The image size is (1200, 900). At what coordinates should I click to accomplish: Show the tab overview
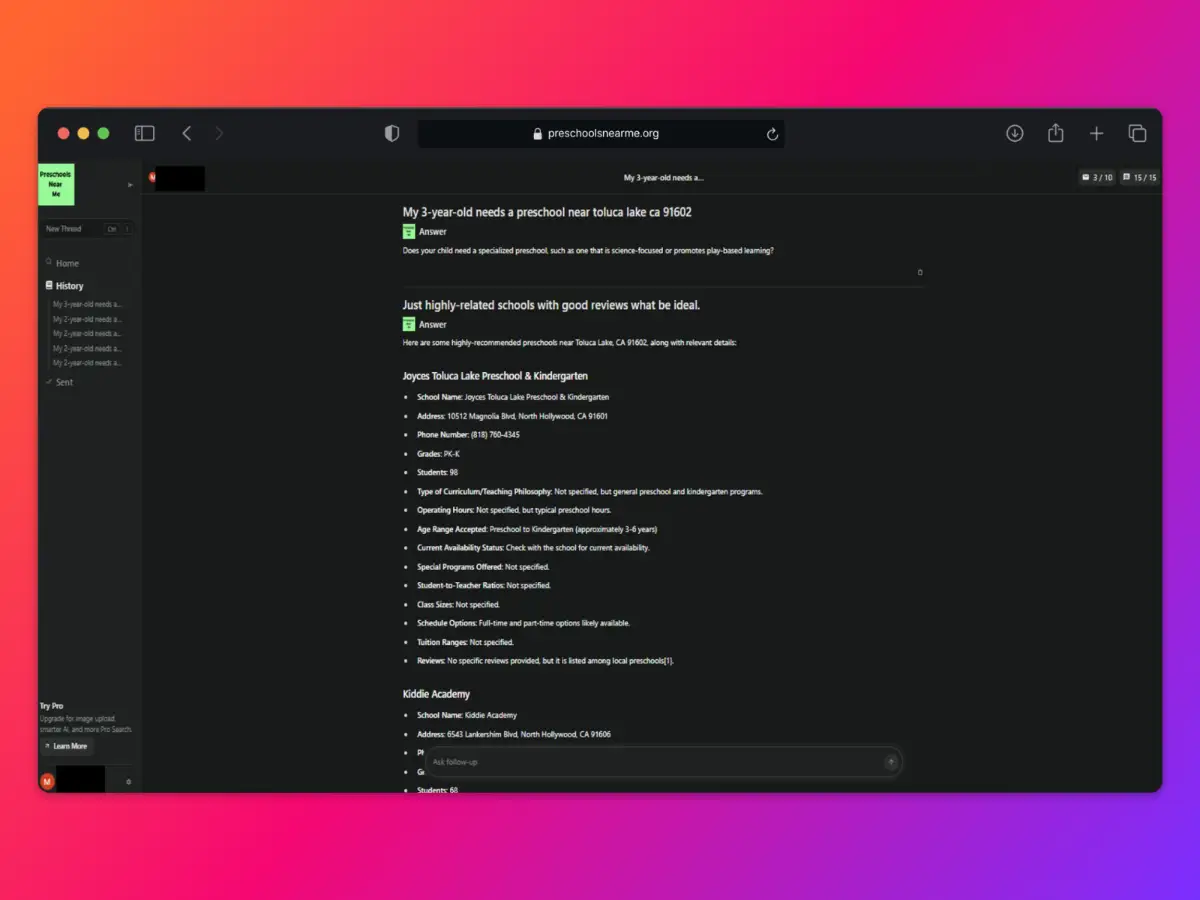(x=1137, y=133)
